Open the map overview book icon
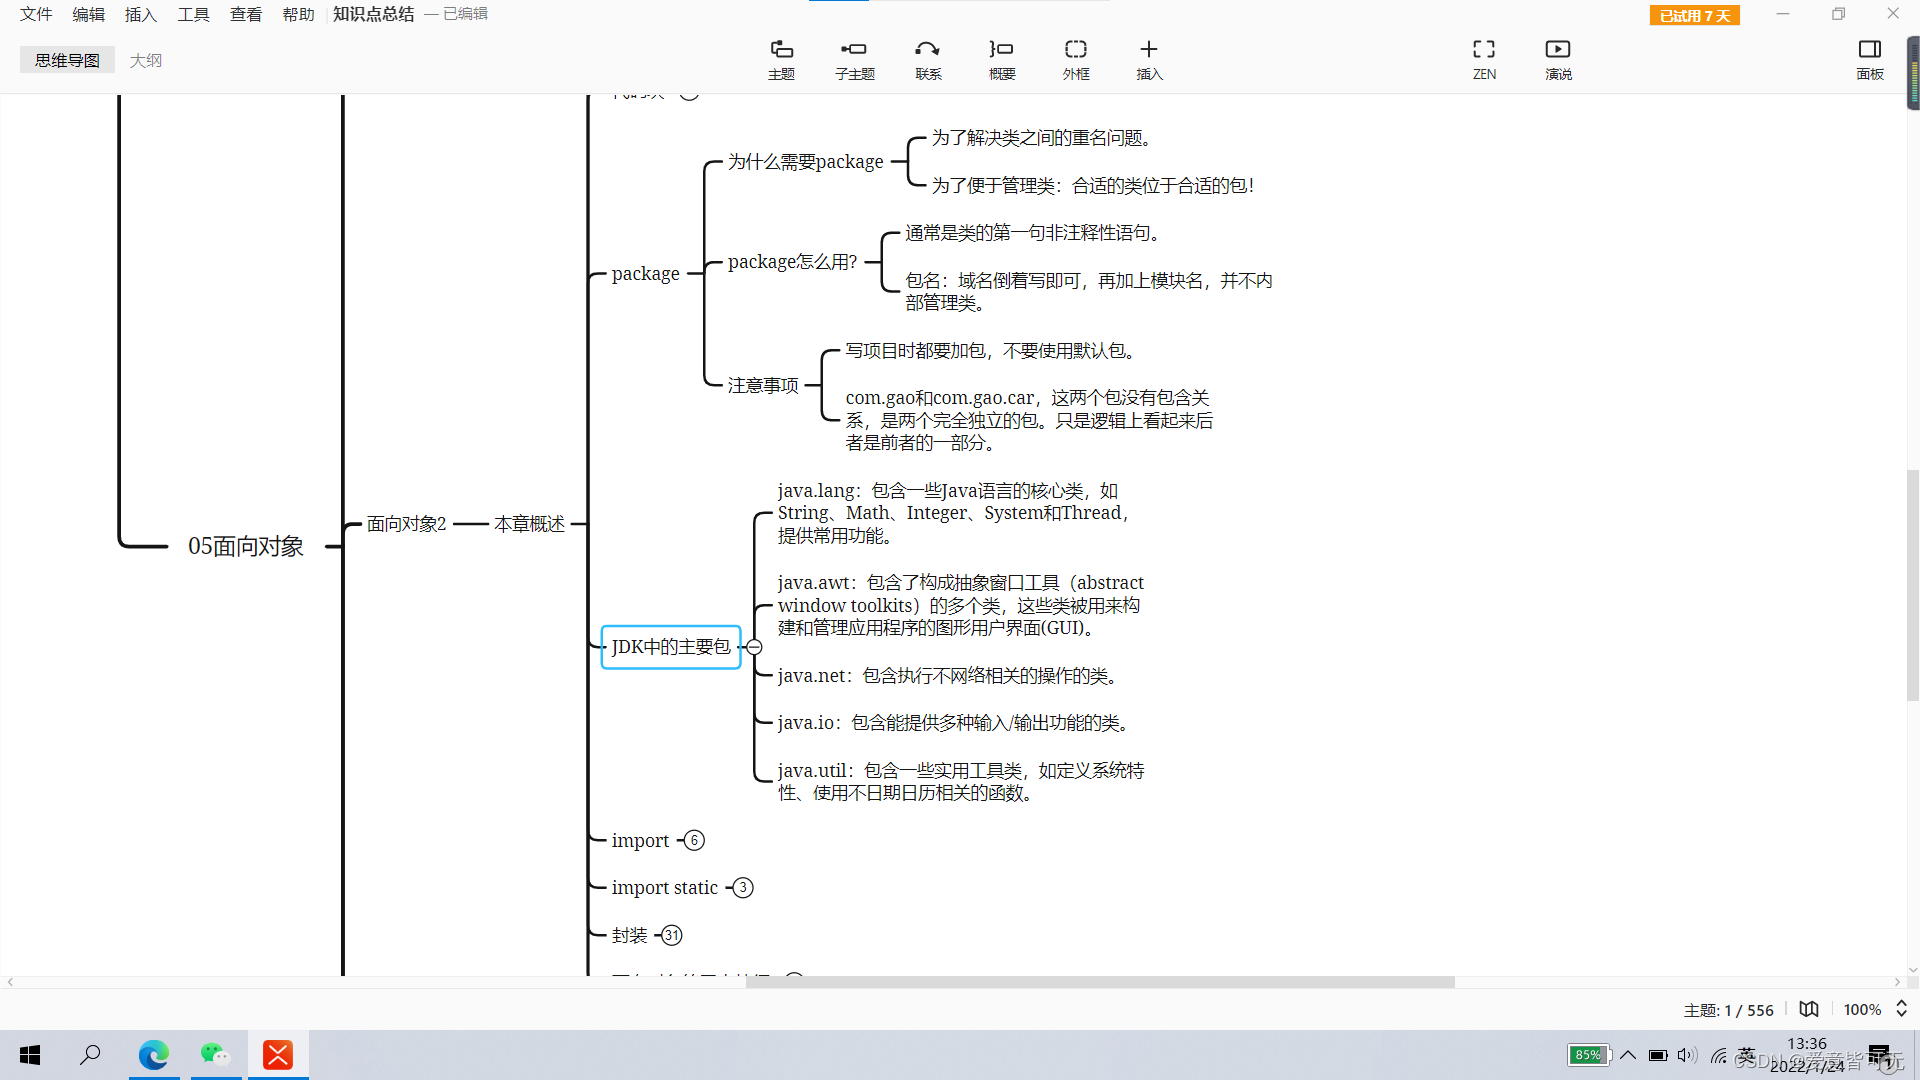The height and width of the screenshot is (1080, 1920). click(x=1809, y=1009)
